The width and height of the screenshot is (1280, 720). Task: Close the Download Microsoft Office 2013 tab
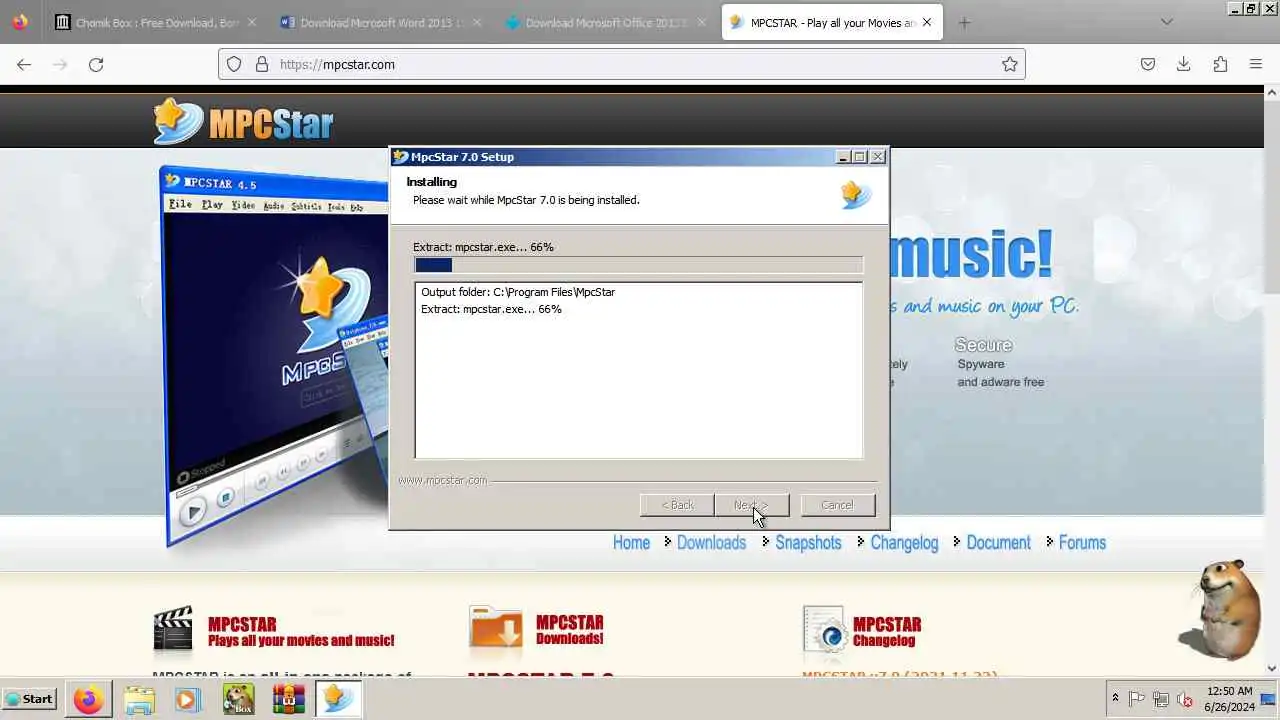701,22
